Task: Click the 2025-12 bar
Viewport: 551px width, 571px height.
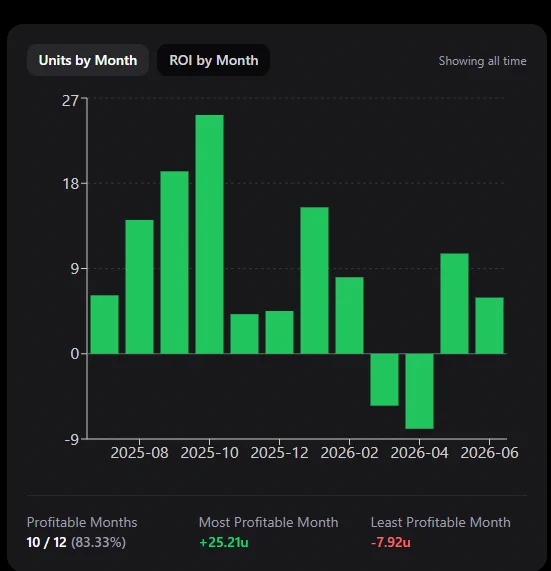Action: pos(279,332)
